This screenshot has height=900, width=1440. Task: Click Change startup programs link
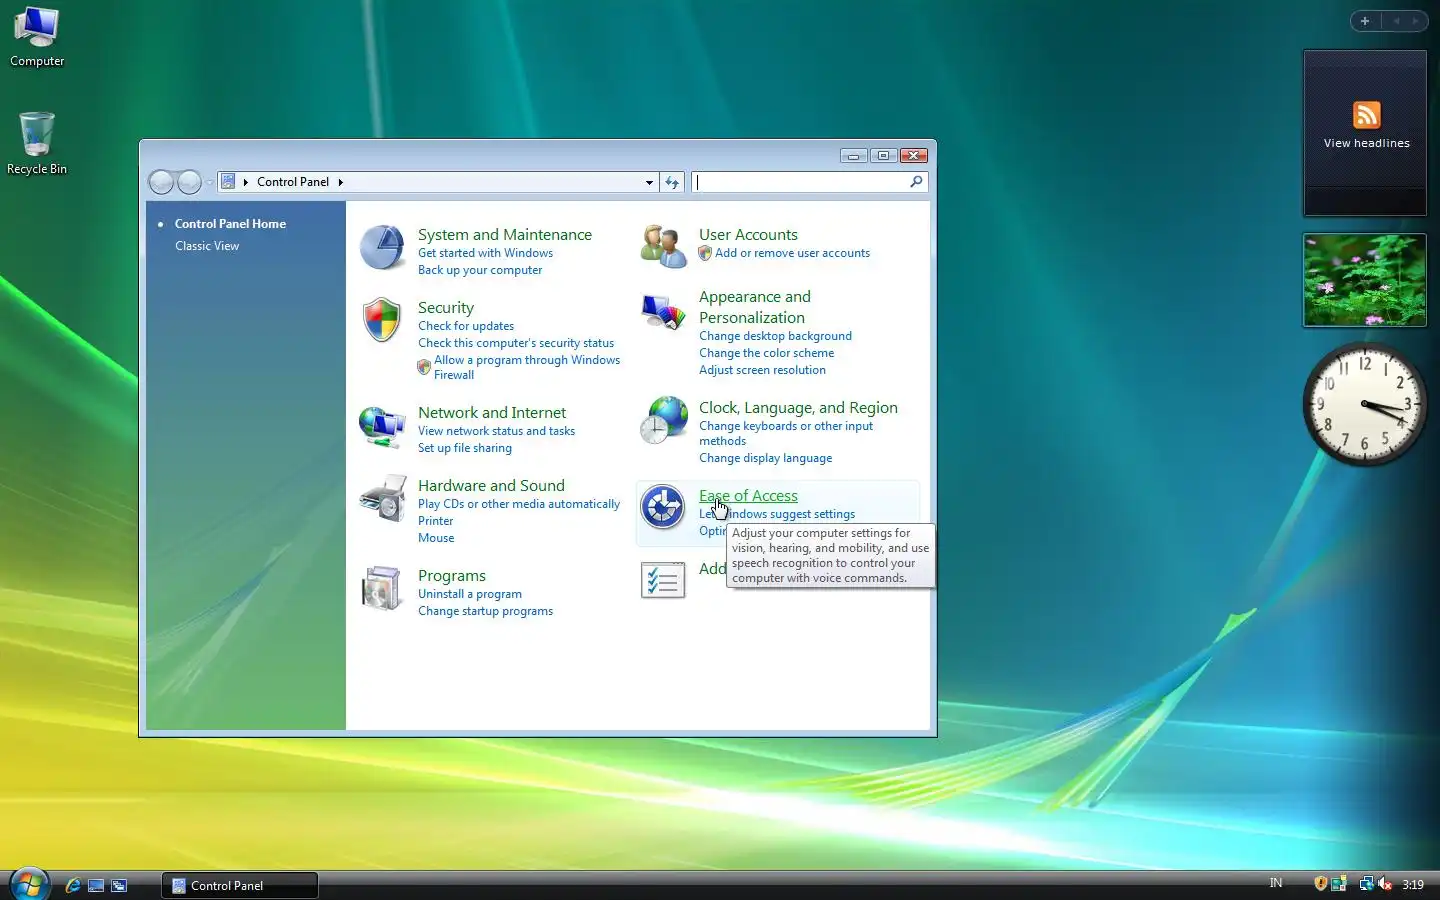485,611
